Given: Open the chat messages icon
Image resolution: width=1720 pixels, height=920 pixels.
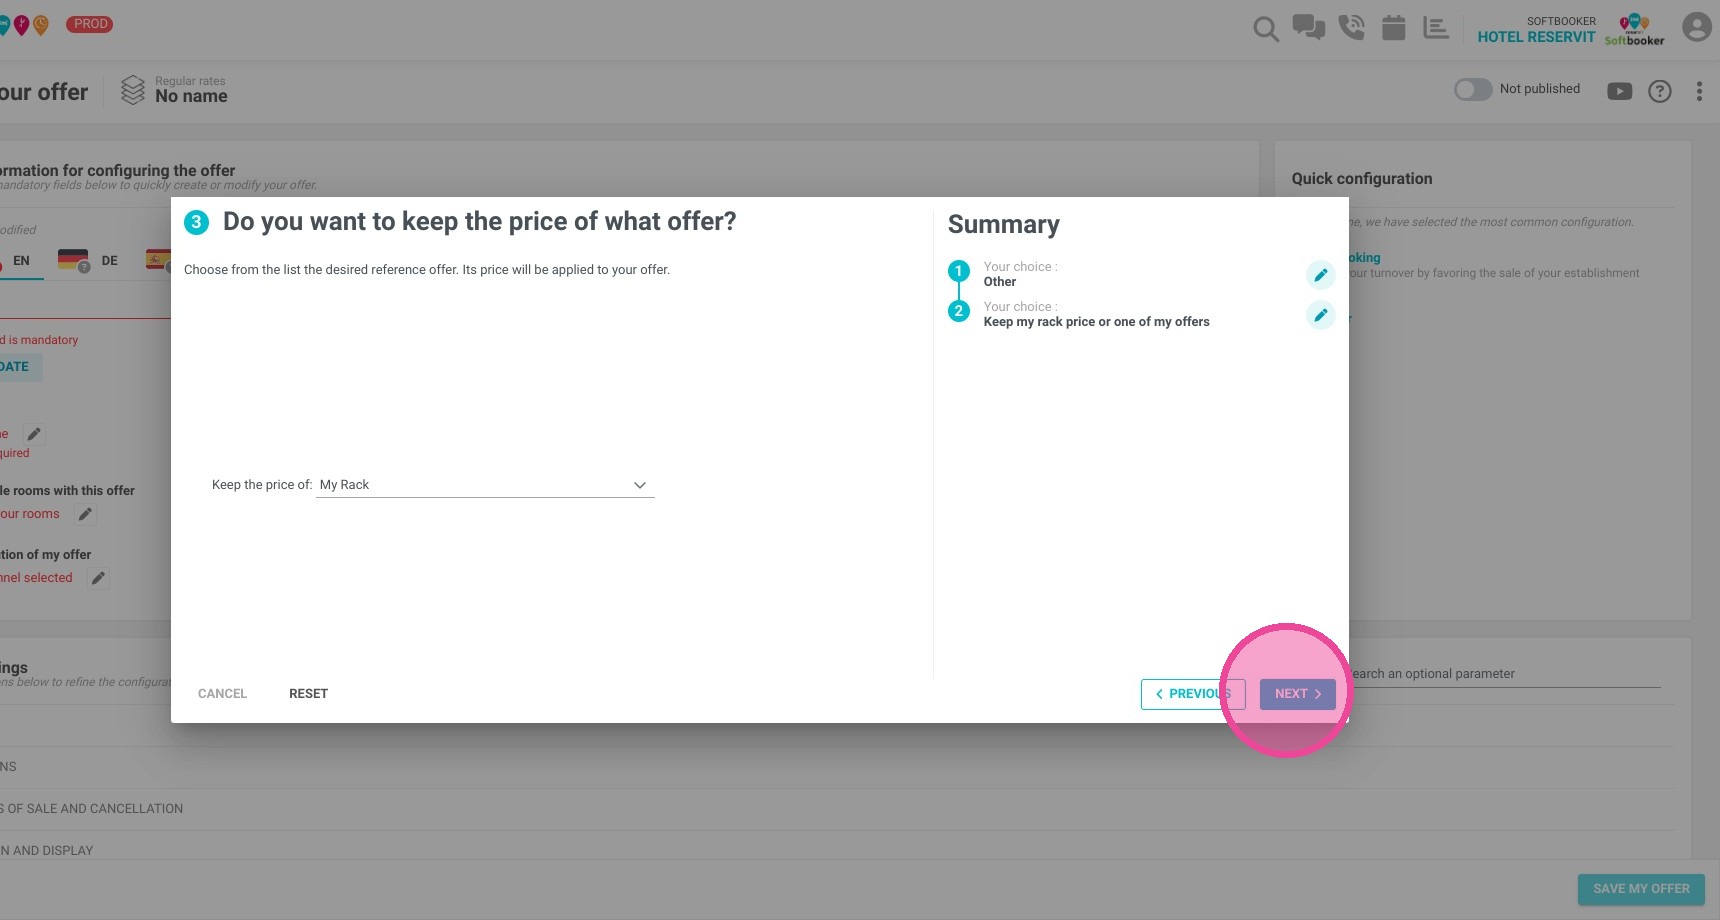Looking at the screenshot, I should [1308, 27].
